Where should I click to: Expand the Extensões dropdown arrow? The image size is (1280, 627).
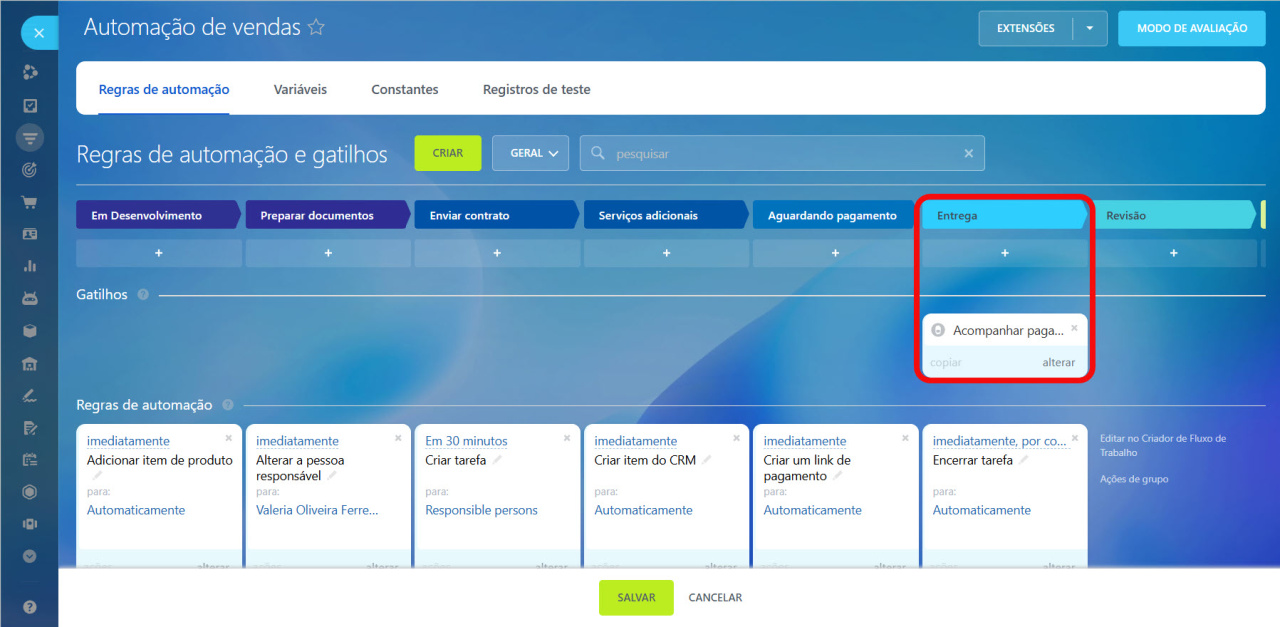(1090, 29)
